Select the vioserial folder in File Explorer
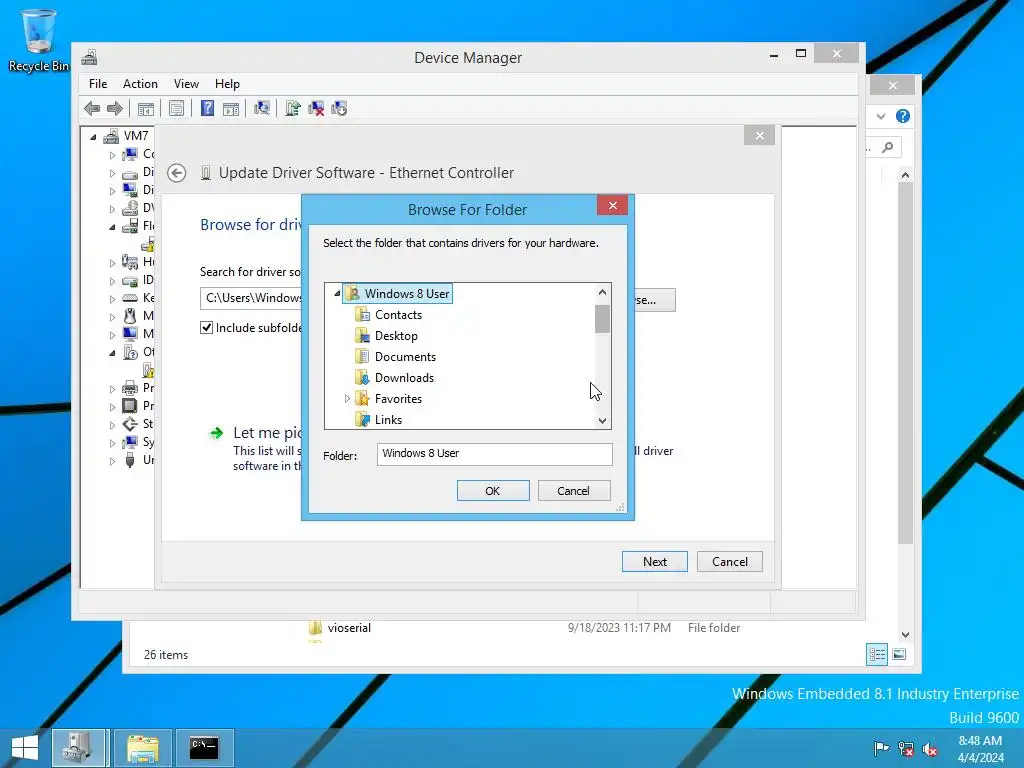The height and width of the screenshot is (768, 1024). click(349, 628)
